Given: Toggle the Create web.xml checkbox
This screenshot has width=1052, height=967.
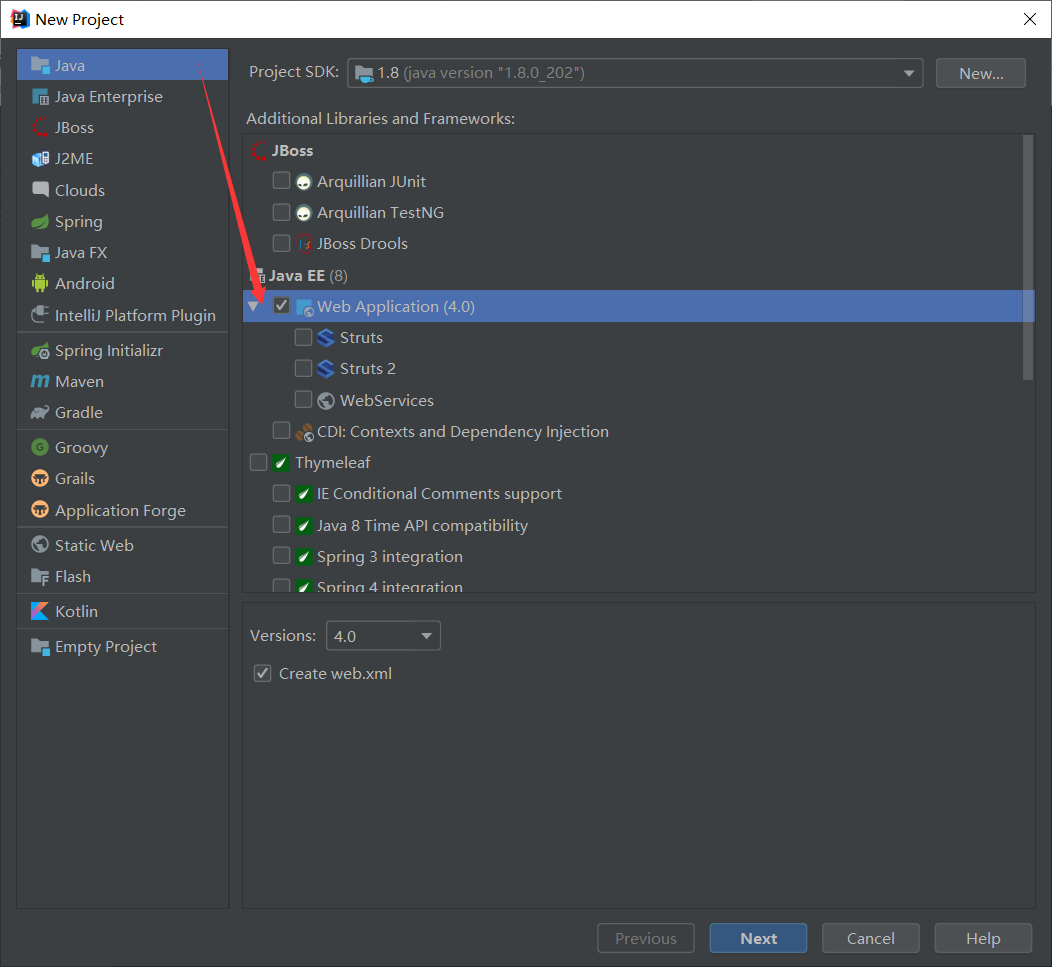Looking at the screenshot, I should pyautogui.click(x=262, y=673).
